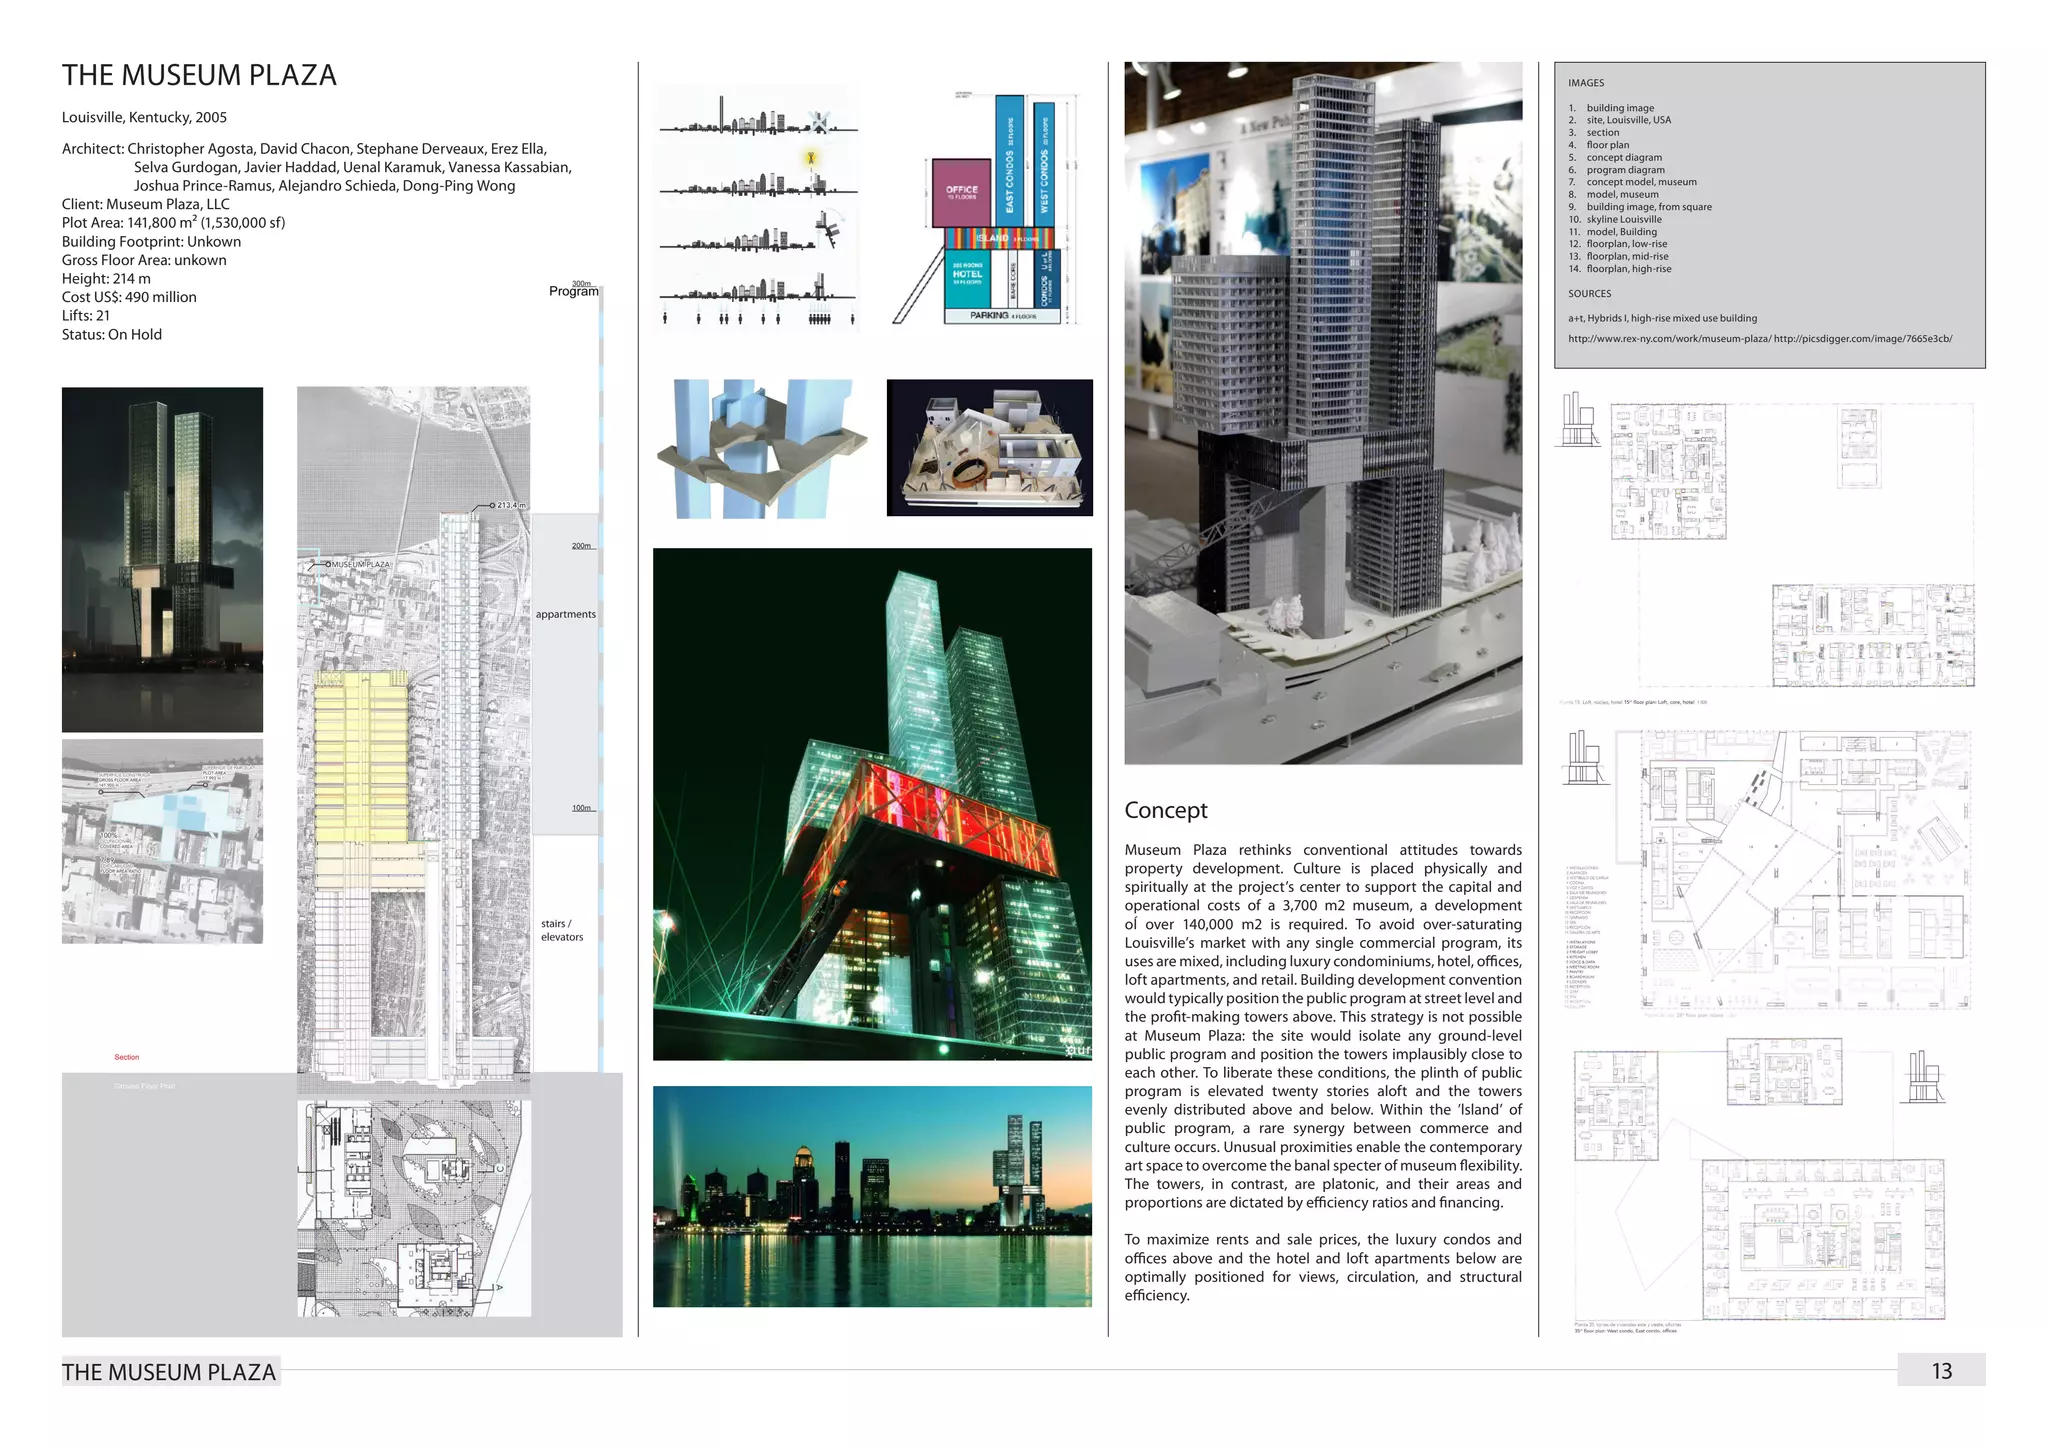2048x1448 pixels.
Task: Select the Gross Floor Area: unkown line
Action: tap(144, 260)
